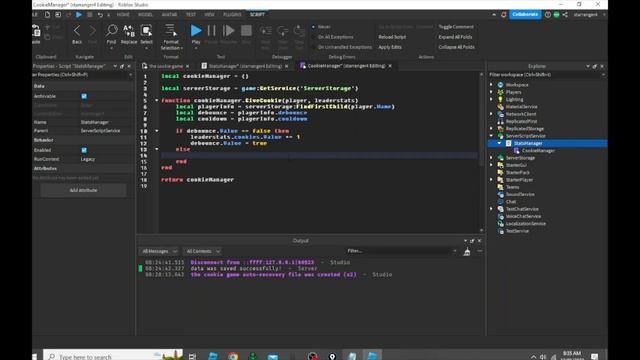Click Expand All Folds
The height and width of the screenshot is (360, 640).
[455, 37]
